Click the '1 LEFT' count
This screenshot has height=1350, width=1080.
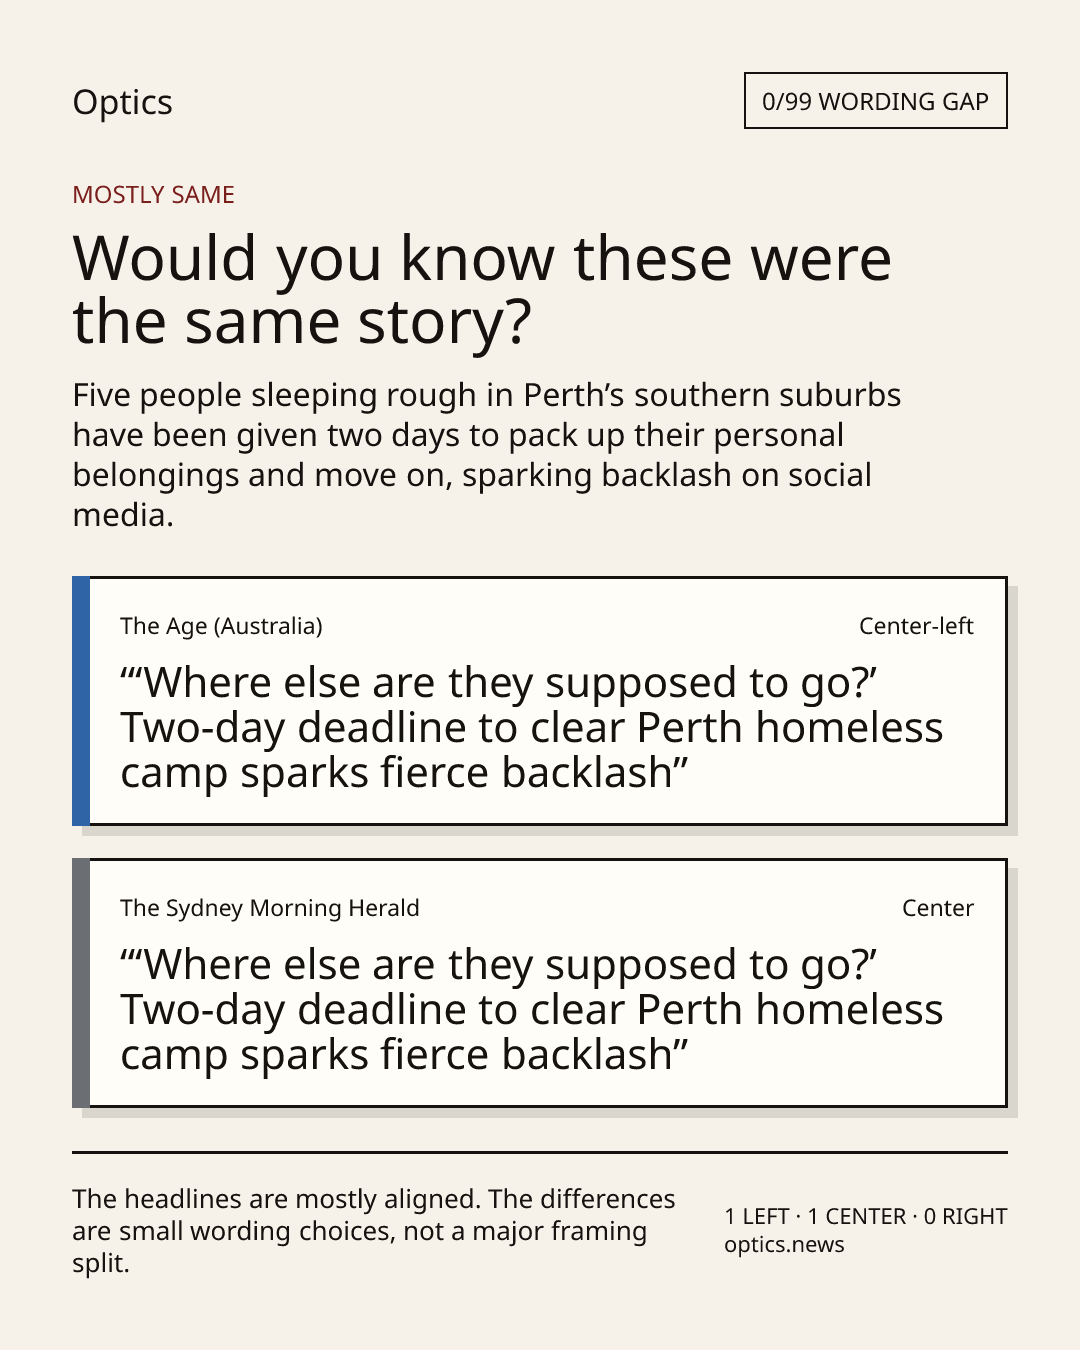click(757, 1217)
